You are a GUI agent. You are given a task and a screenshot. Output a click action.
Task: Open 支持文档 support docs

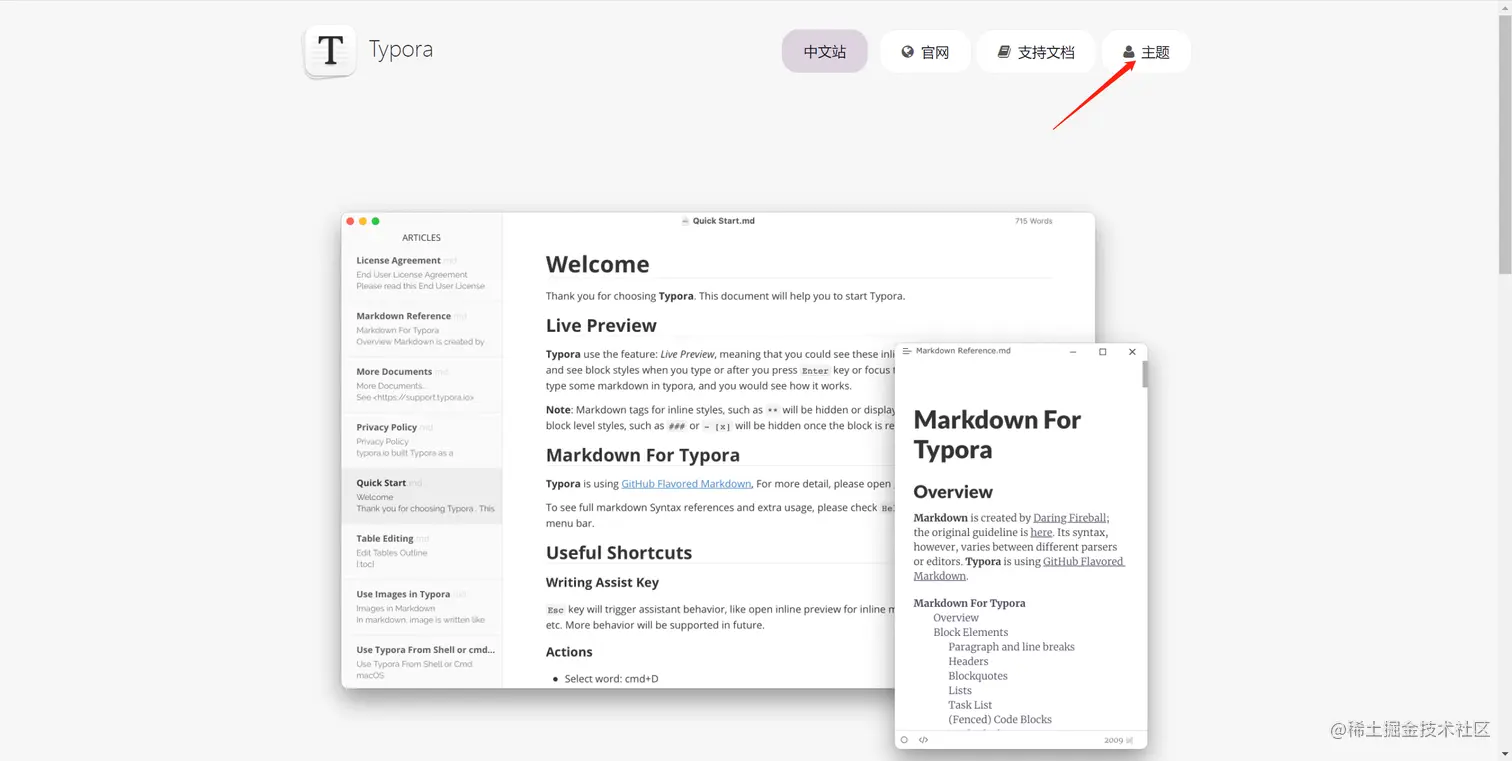1036,52
